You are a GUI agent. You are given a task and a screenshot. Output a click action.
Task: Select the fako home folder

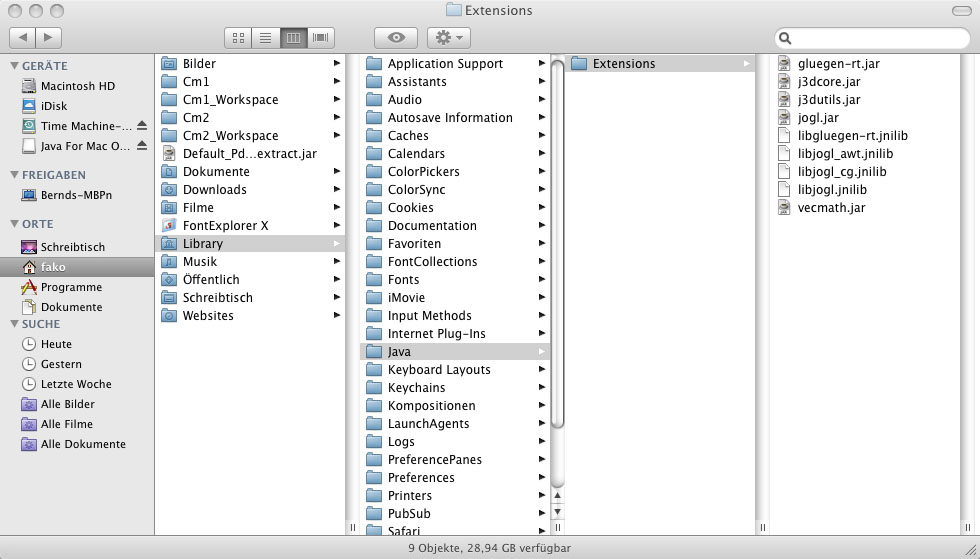coord(77,267)
